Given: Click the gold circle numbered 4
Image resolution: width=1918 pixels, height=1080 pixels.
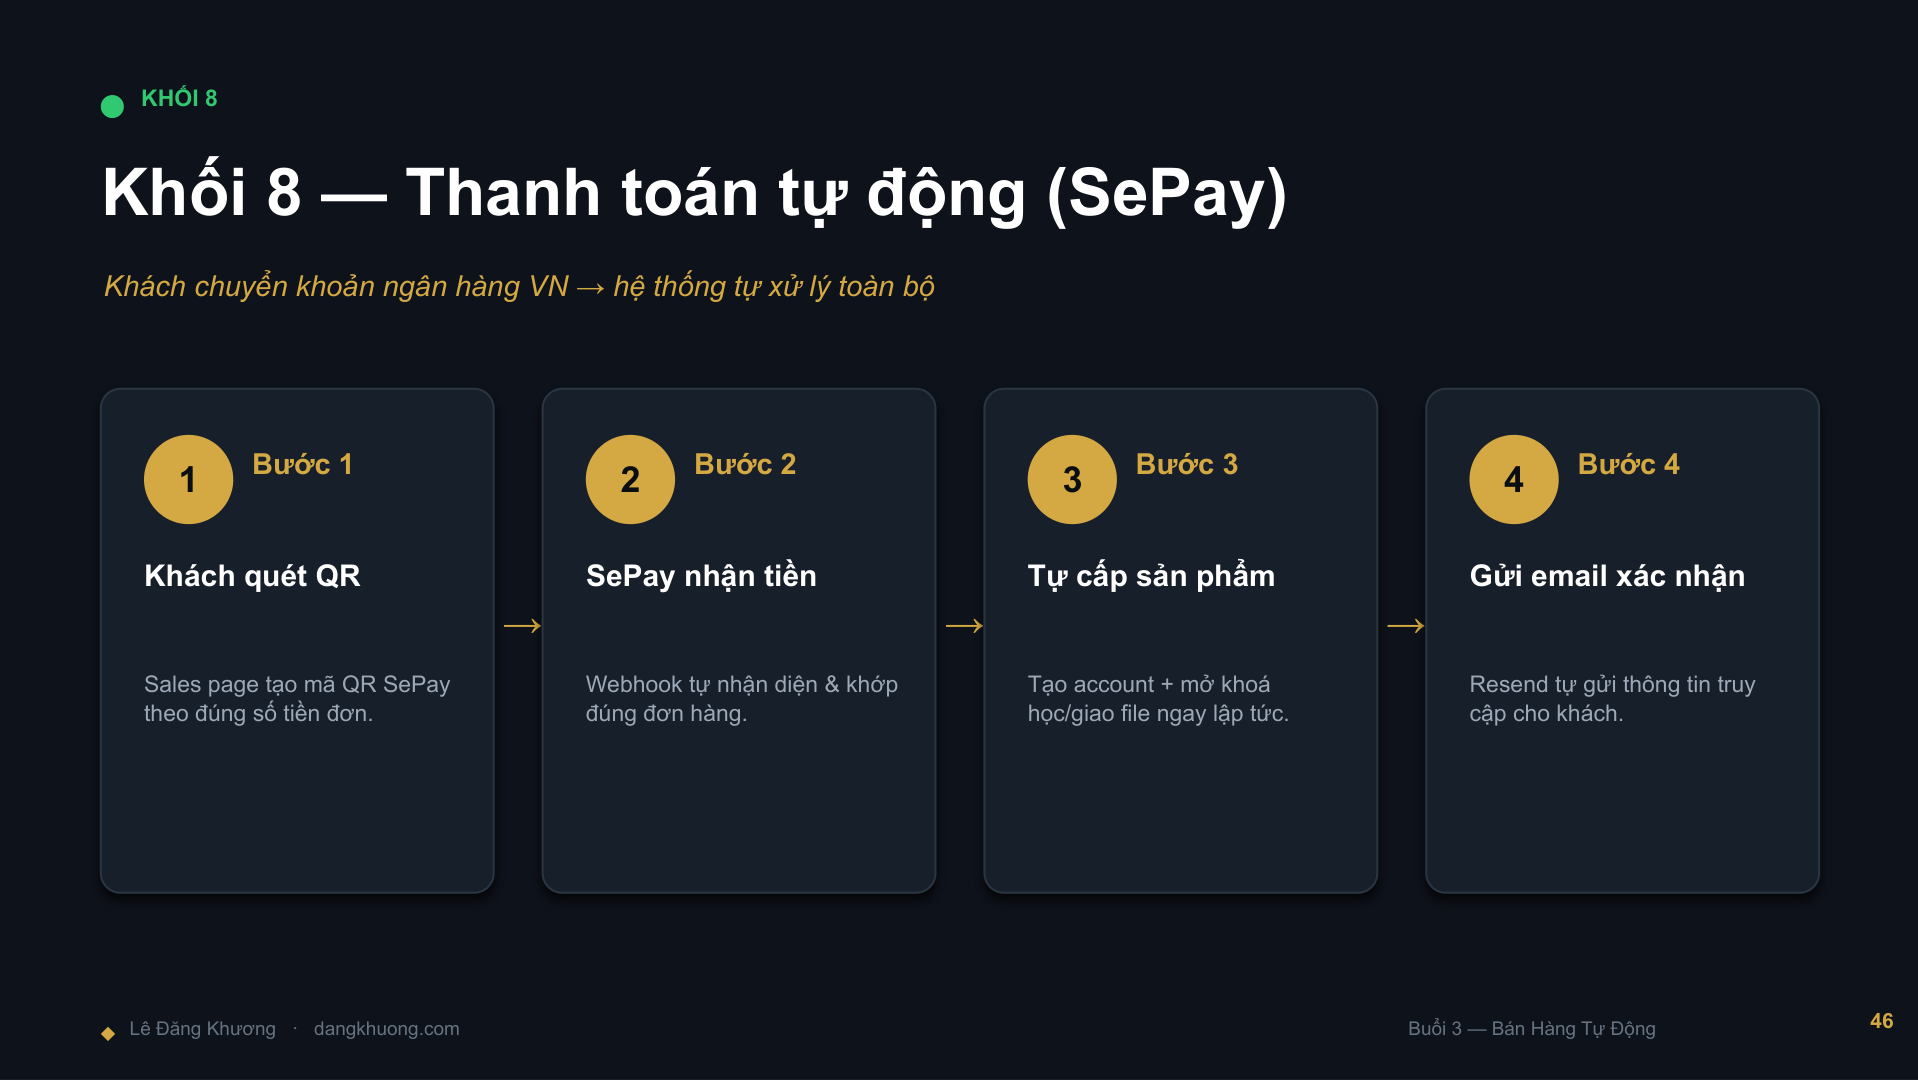Looking at the screenshot, I should point(1514,479).
